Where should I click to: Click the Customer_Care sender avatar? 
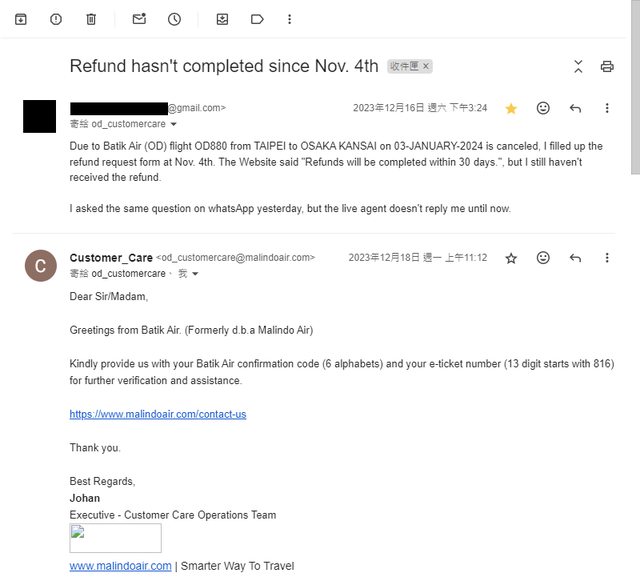pos(40,266)
